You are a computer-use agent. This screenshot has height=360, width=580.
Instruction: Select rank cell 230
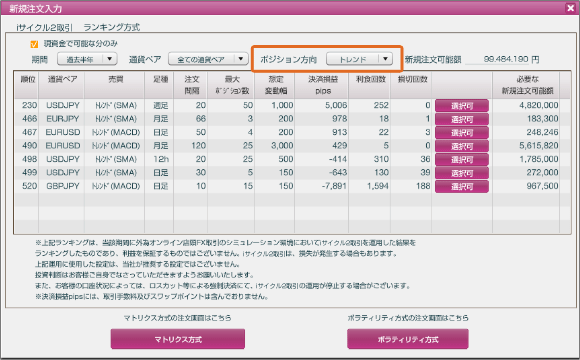click(29, 105)
